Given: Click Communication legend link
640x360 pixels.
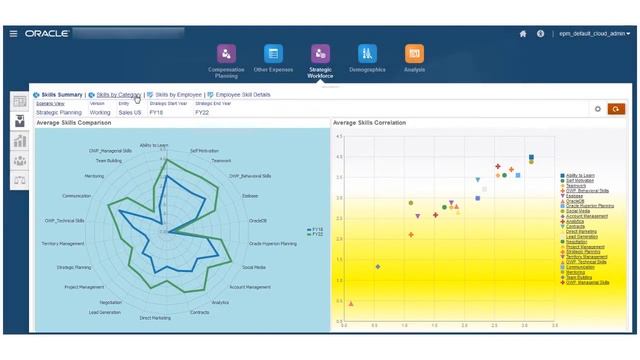Looking at the screenshot, I should [x=580, y=267].
